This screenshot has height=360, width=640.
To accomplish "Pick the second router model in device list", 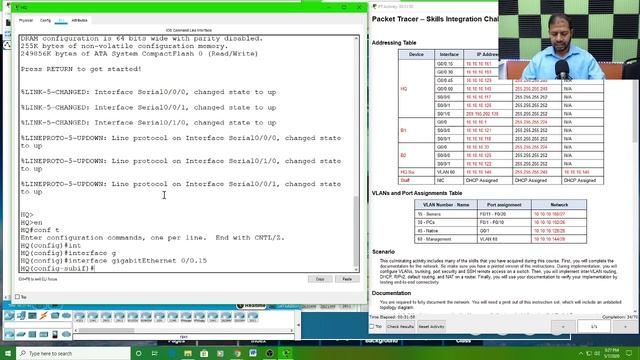I will click(x=93, y=317).
